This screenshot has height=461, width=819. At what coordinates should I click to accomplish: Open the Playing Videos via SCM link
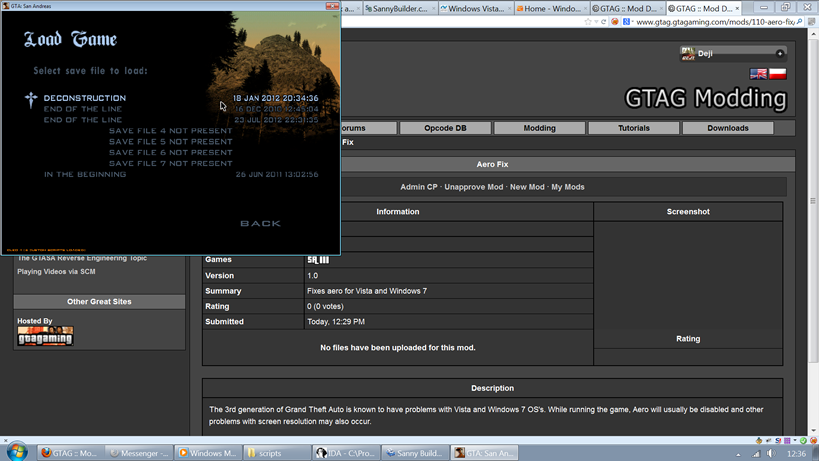point(56,272)
